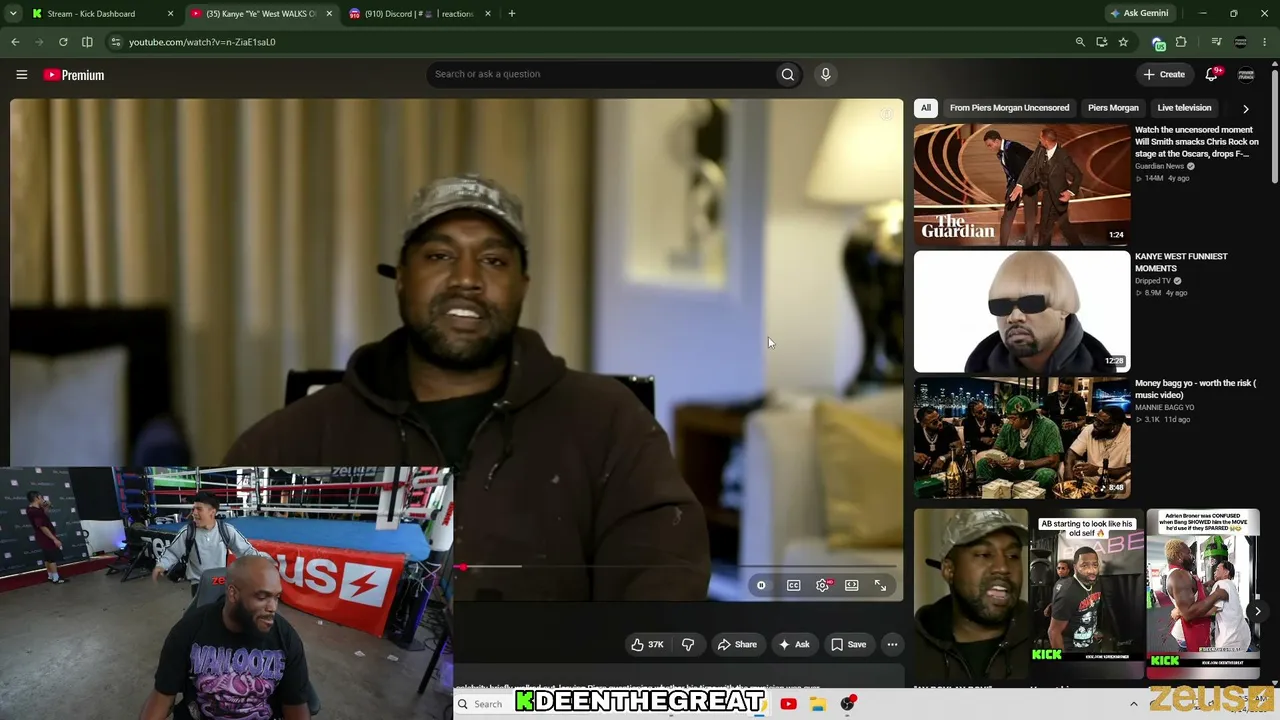
Task: Open OBS Studio from the taskbar
Action: (848, 704)
